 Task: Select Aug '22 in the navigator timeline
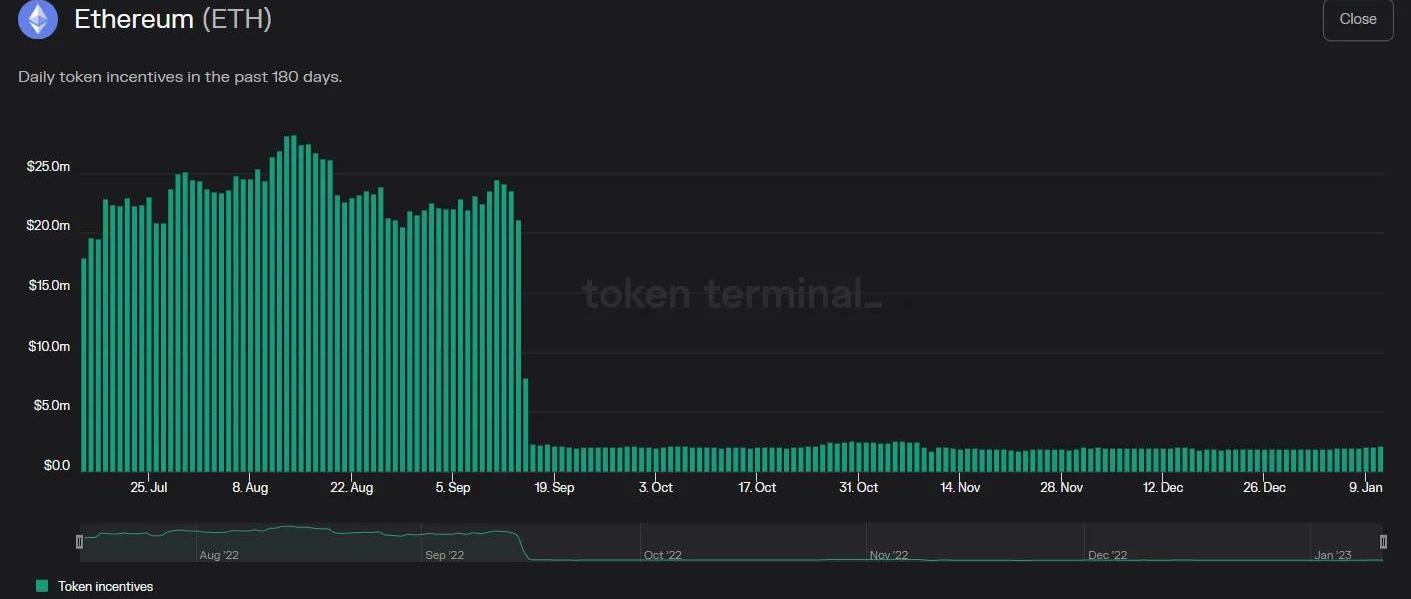pos(219,555)
